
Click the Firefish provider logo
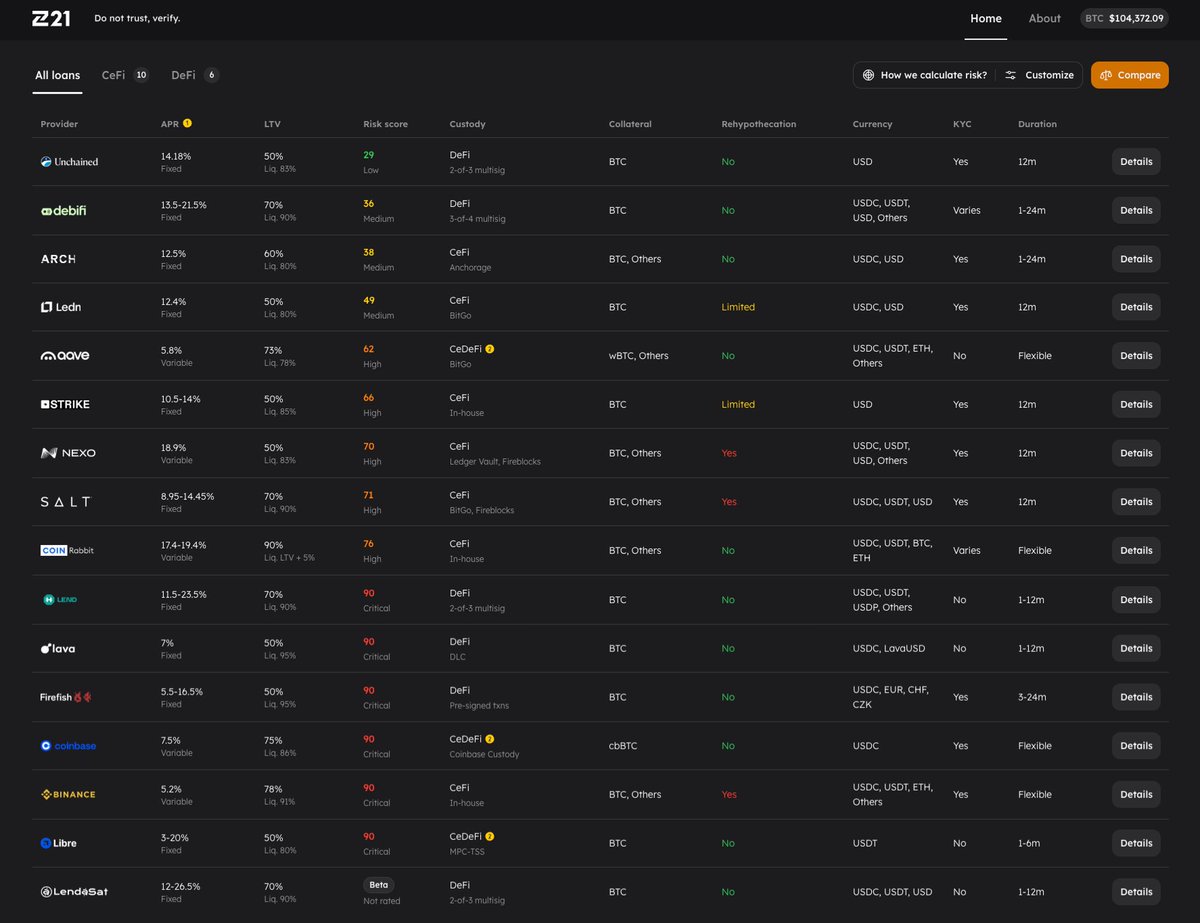click(x=65, y=697)
